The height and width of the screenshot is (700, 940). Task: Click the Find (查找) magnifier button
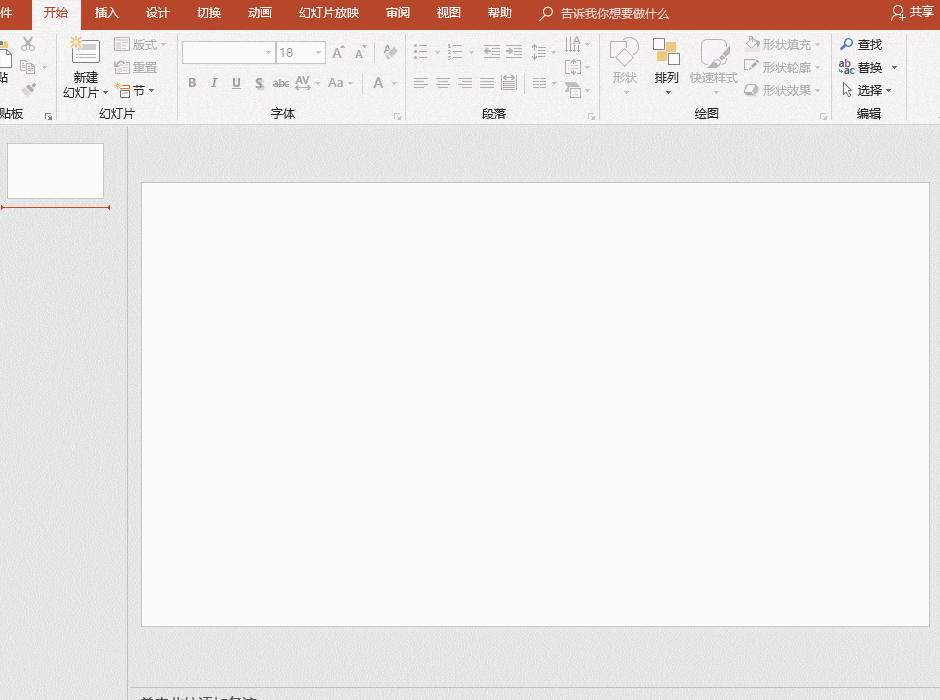861,44
